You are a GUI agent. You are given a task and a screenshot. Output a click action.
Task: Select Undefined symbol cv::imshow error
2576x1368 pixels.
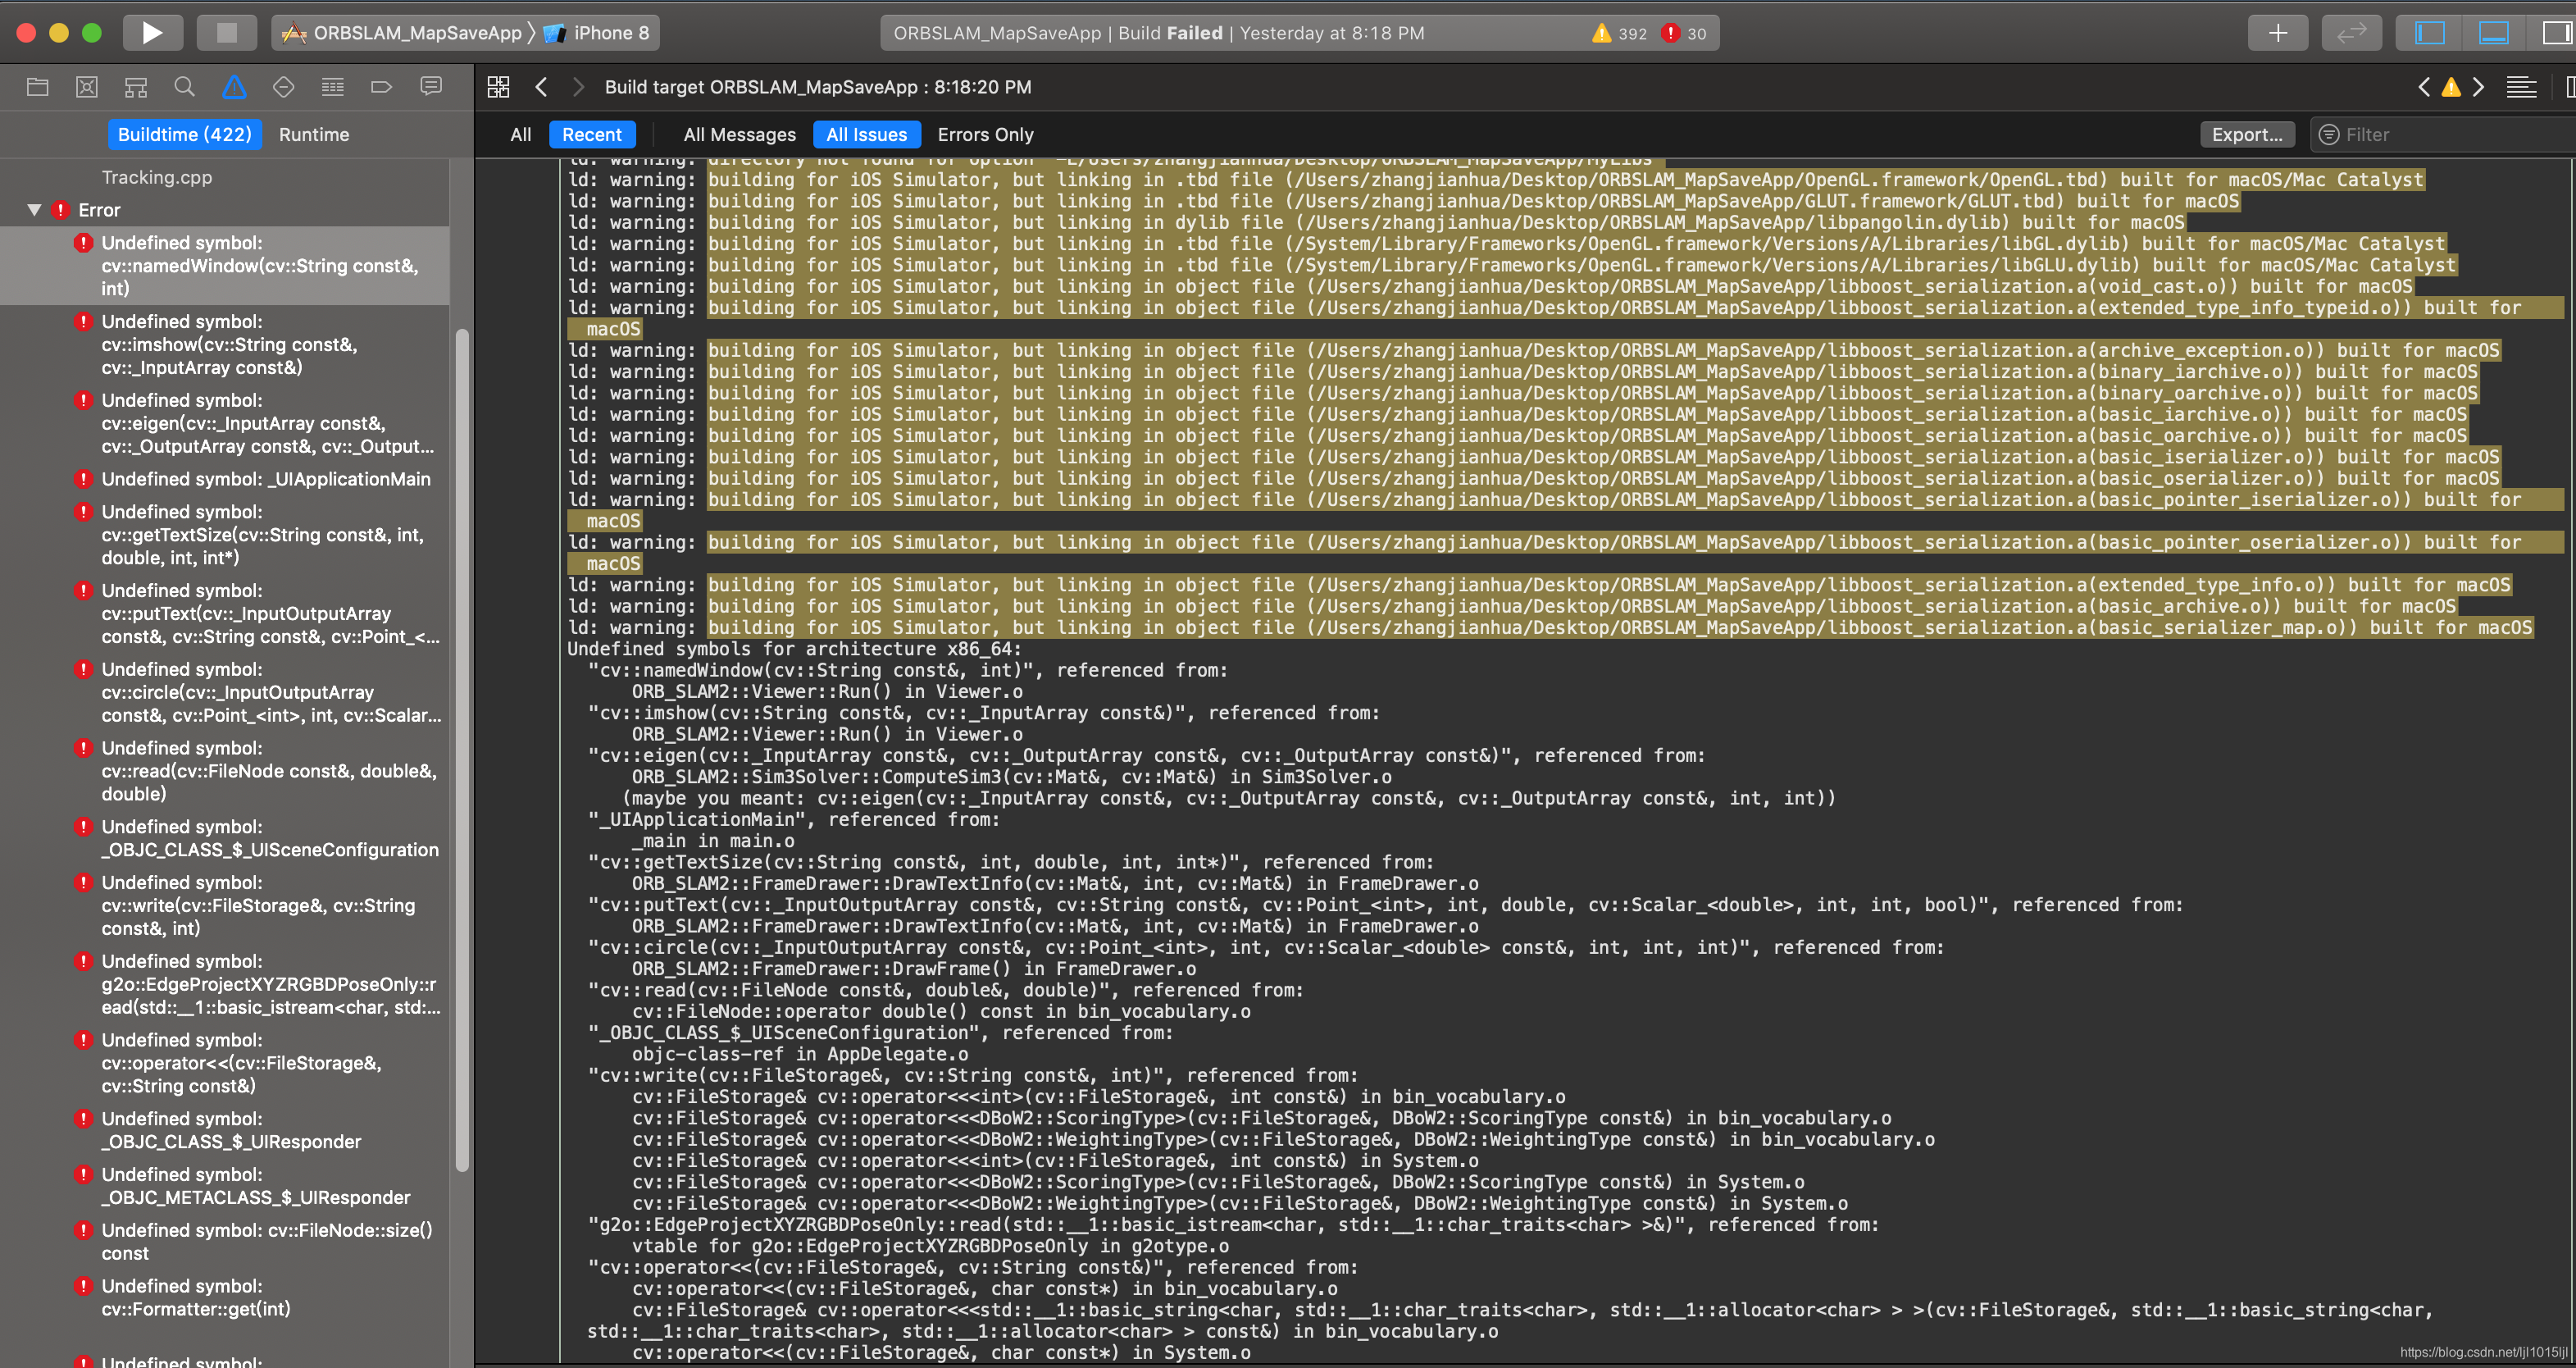tap(225, 344)
